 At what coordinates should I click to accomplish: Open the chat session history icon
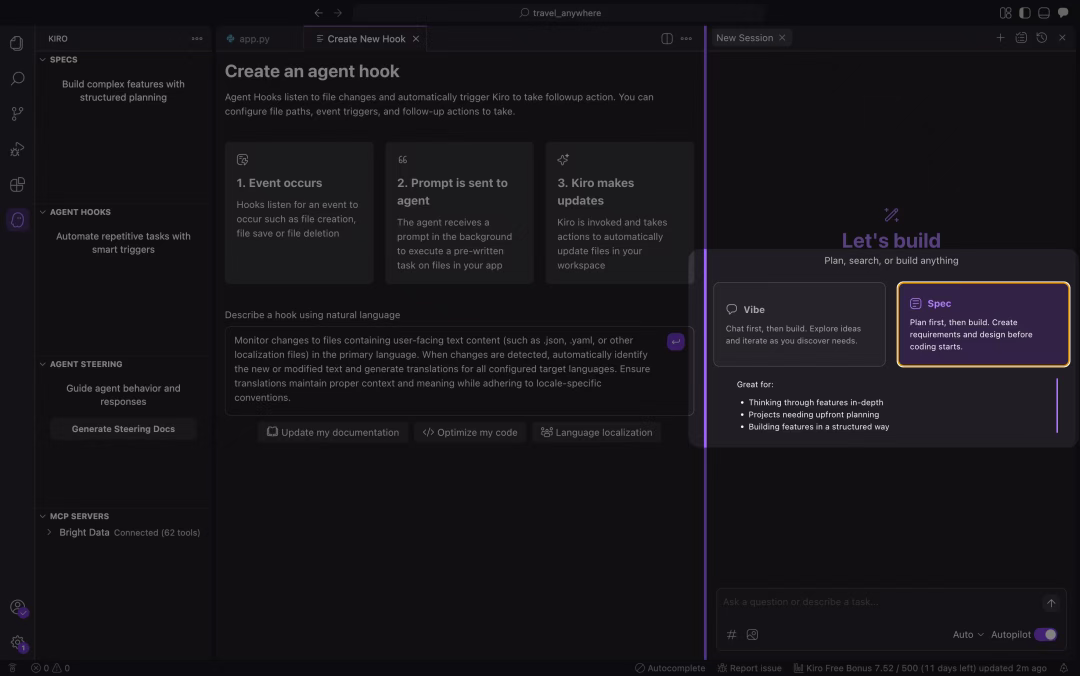pos(1041,38)
